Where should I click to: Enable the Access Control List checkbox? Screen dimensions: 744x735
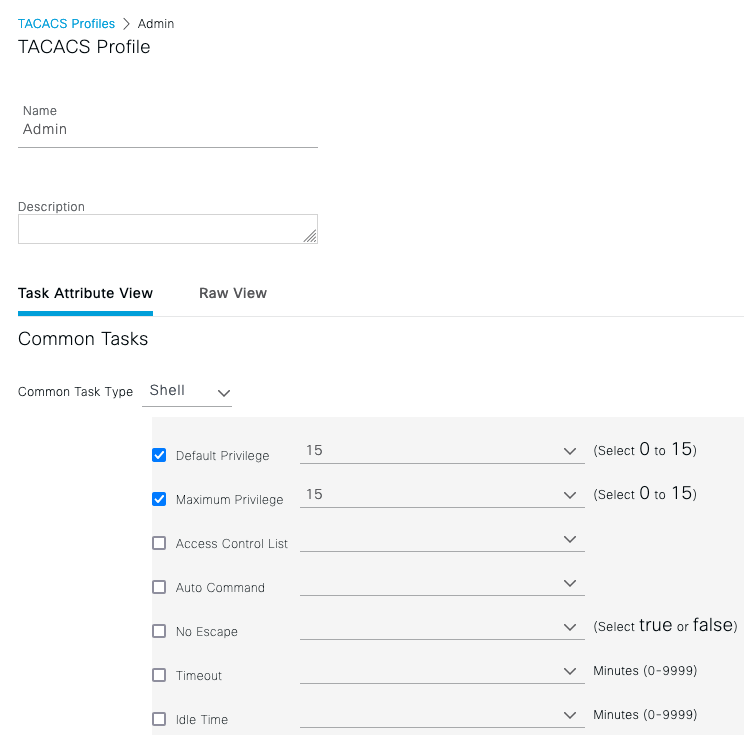pyautogui.click(x=159, y=543)
